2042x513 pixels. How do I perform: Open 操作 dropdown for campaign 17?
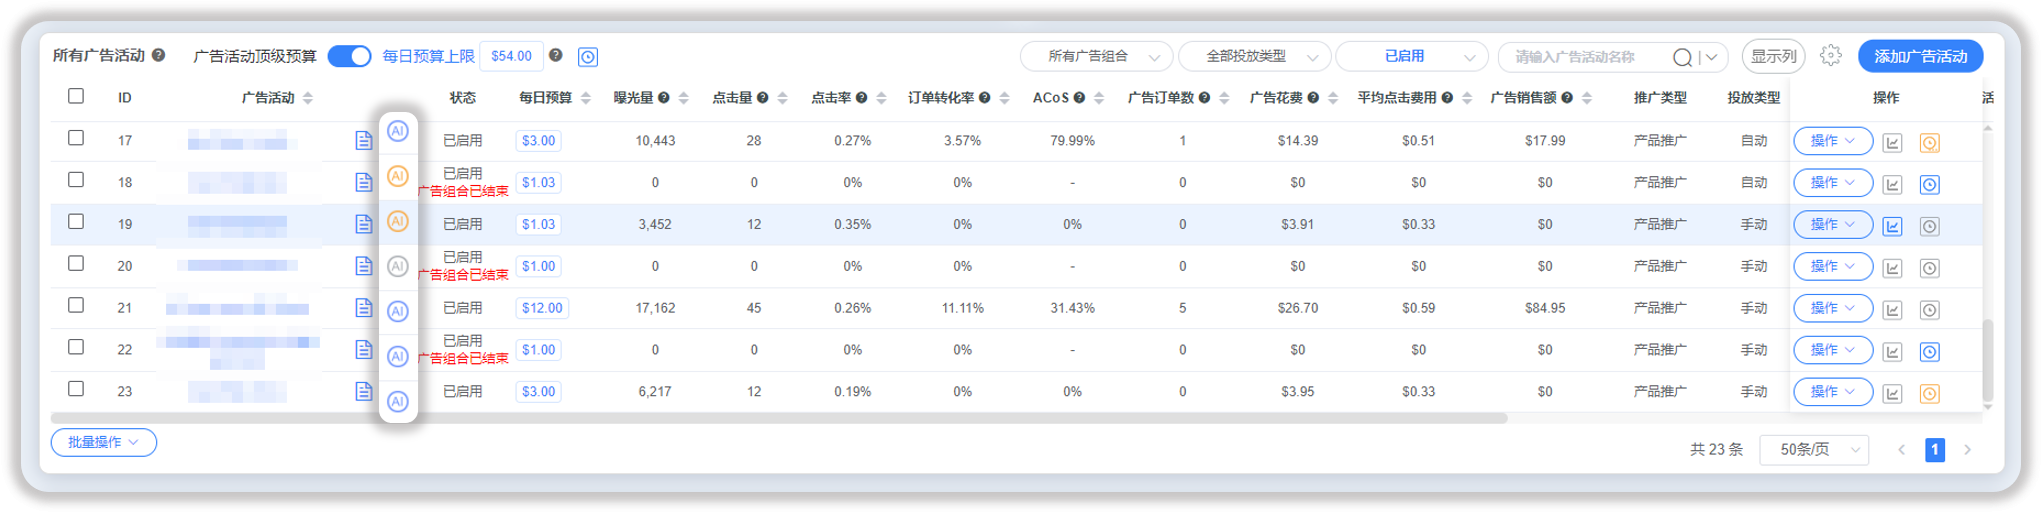click(1832, 141)
